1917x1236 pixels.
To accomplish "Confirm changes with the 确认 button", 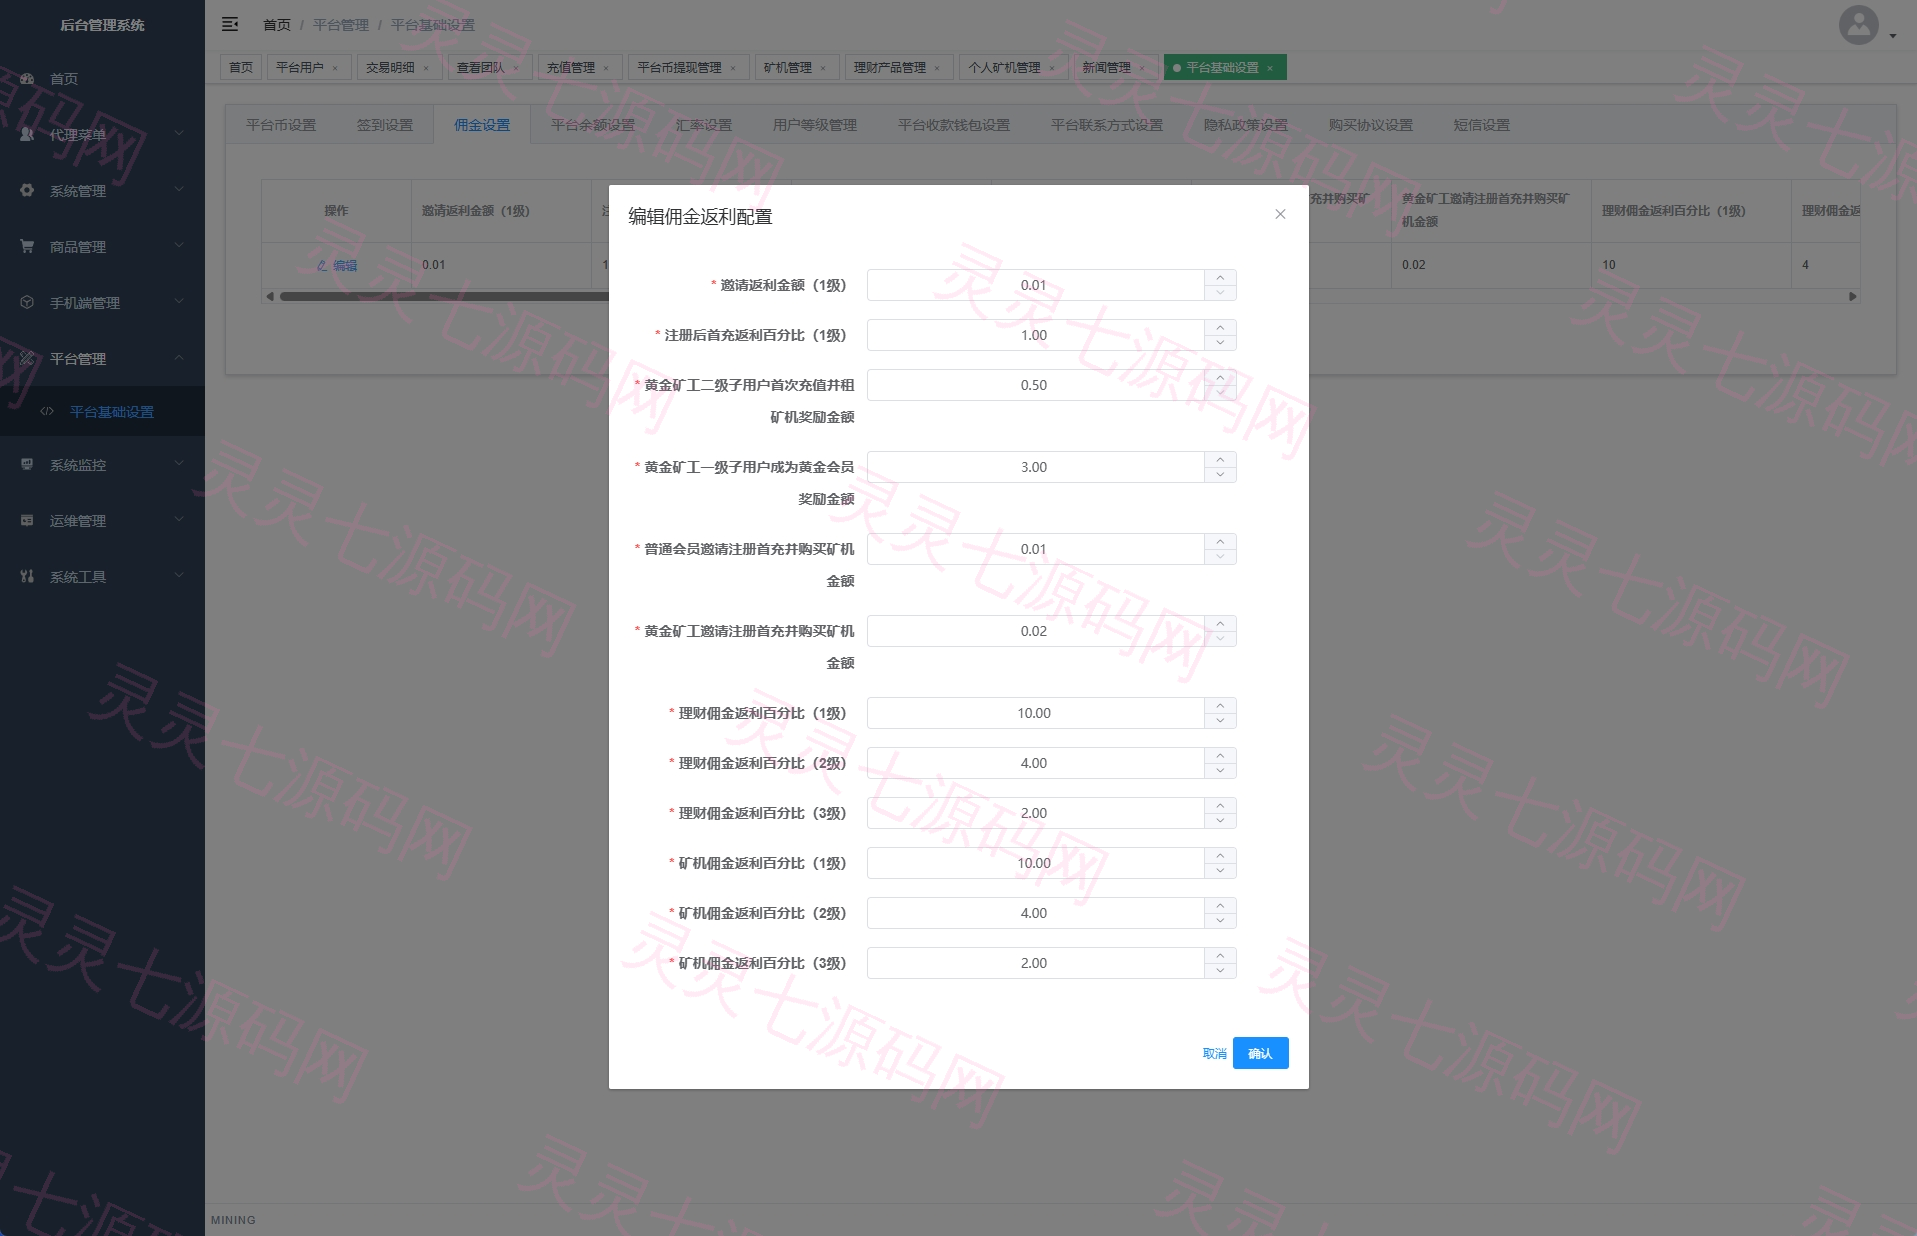I will [x=1260, y=1053].
